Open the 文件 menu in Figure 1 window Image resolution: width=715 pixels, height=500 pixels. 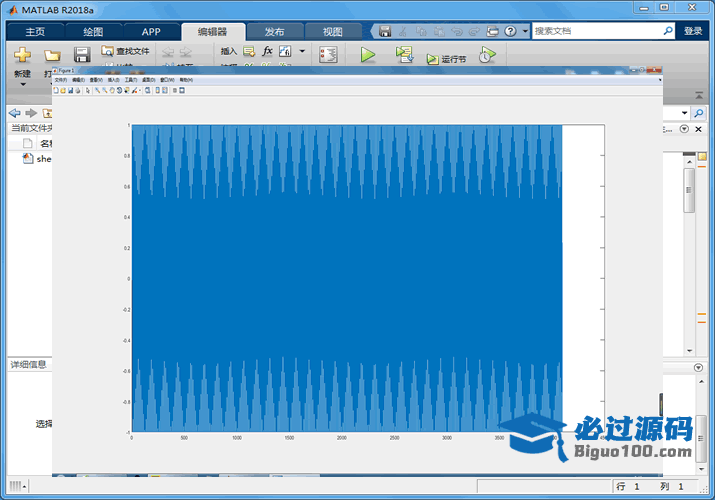[x=61, y=80]
